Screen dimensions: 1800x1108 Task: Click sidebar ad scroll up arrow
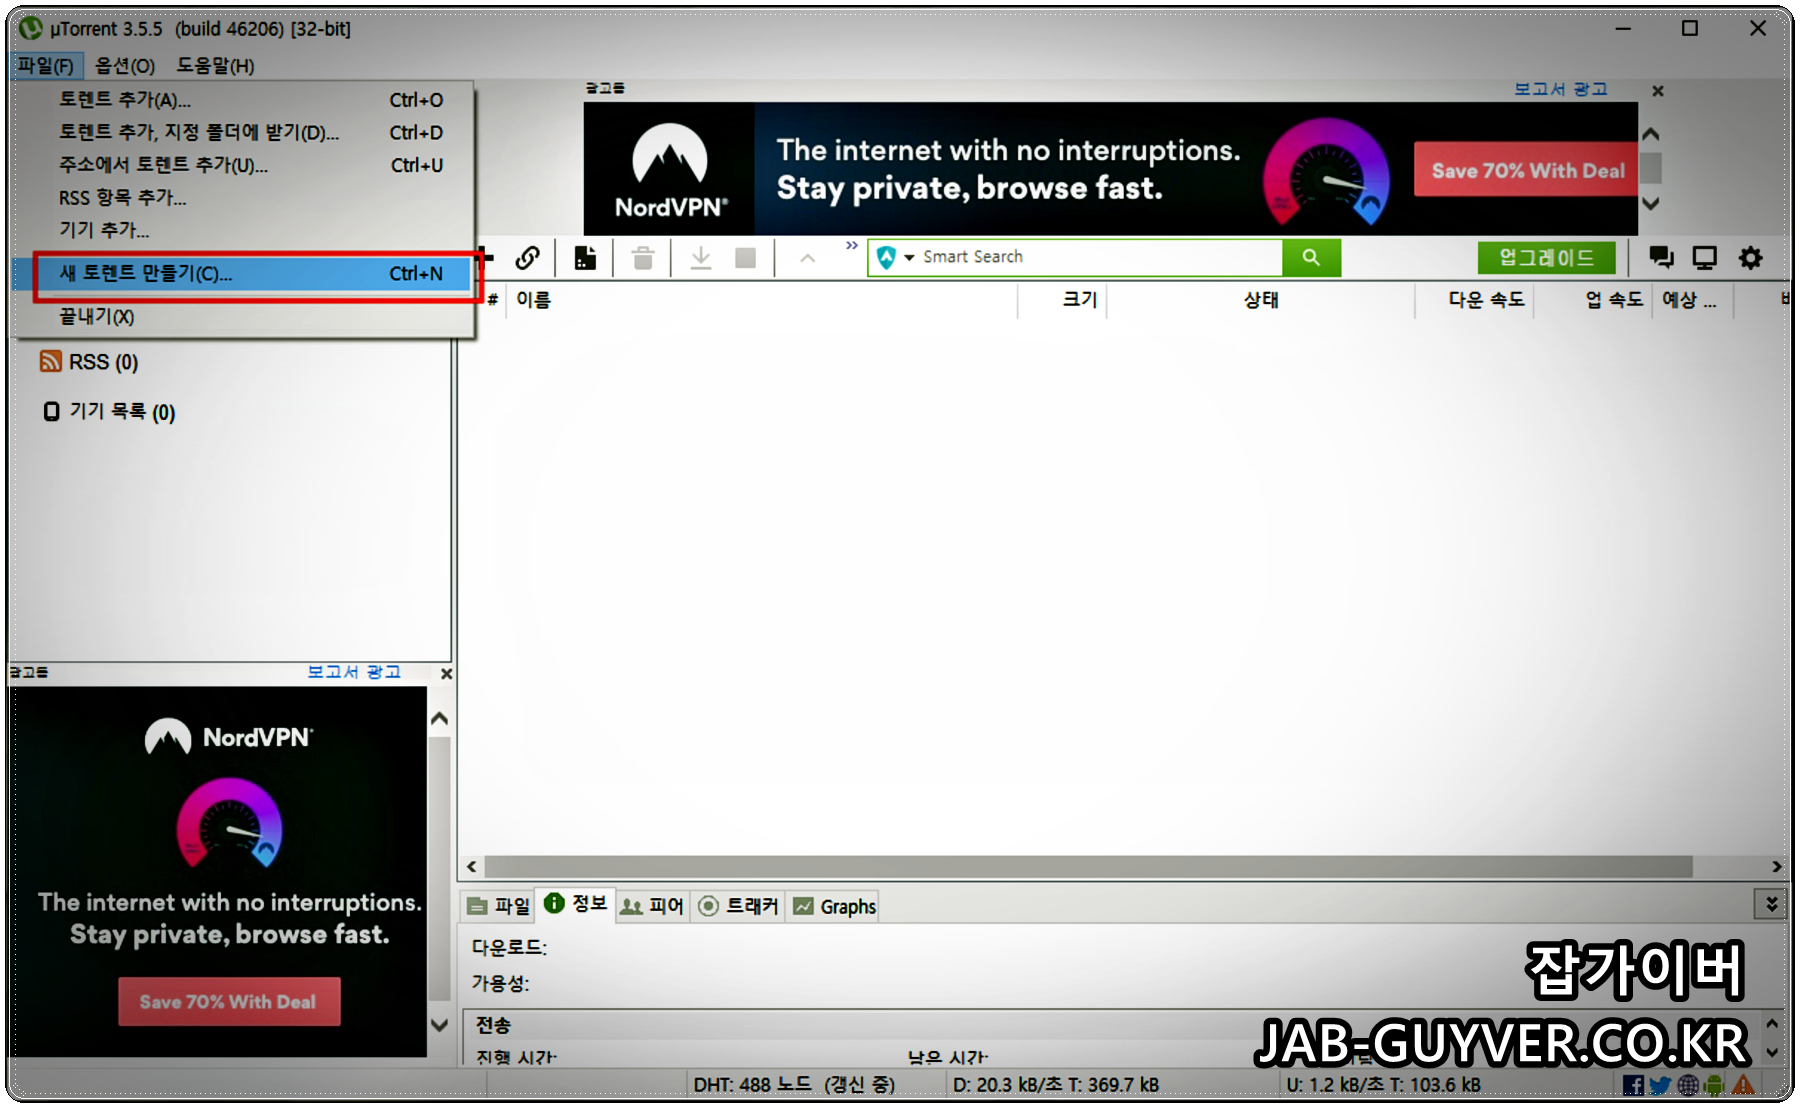pos(439,718)
